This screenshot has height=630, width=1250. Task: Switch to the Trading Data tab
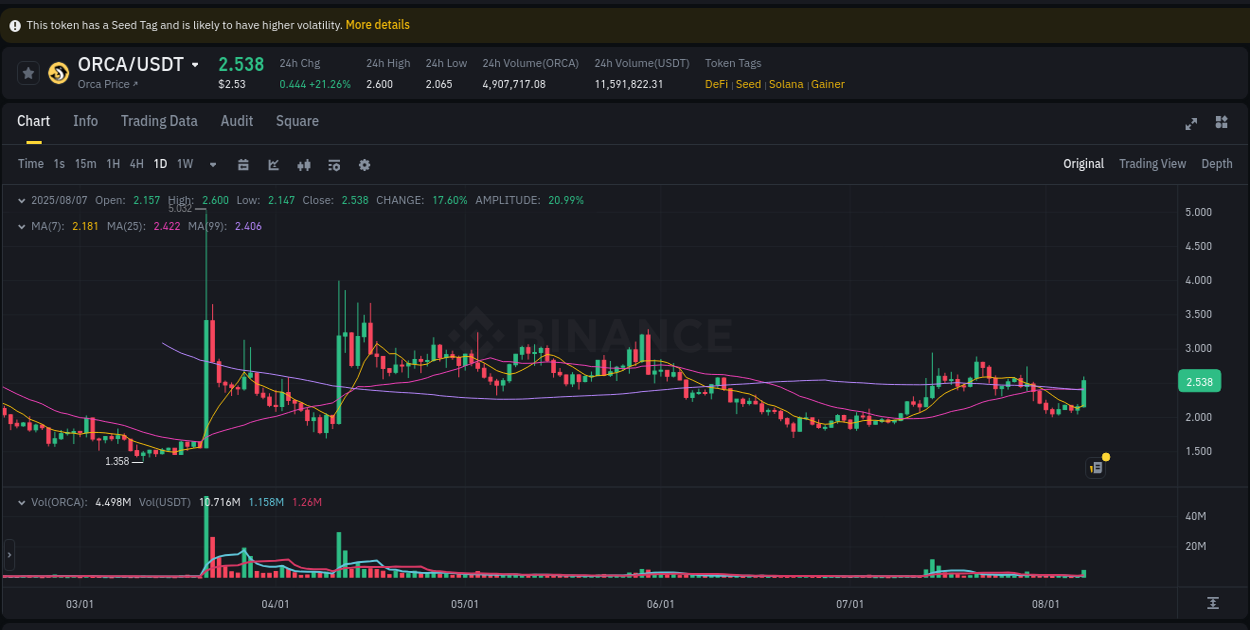tap(159, 121)
